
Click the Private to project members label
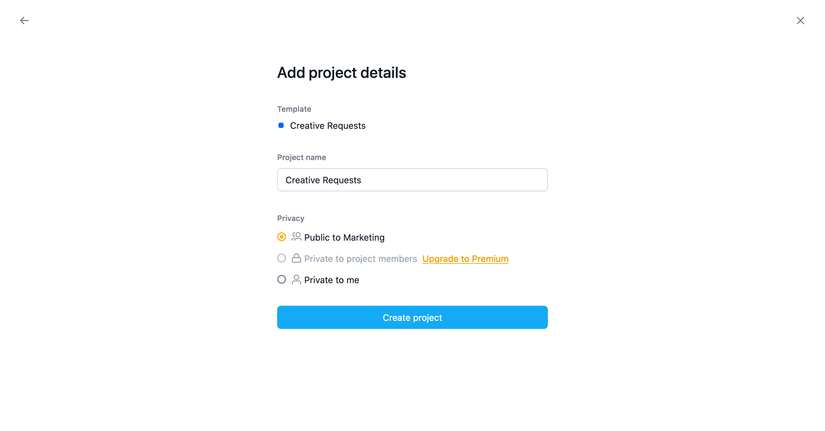point(360,259)
